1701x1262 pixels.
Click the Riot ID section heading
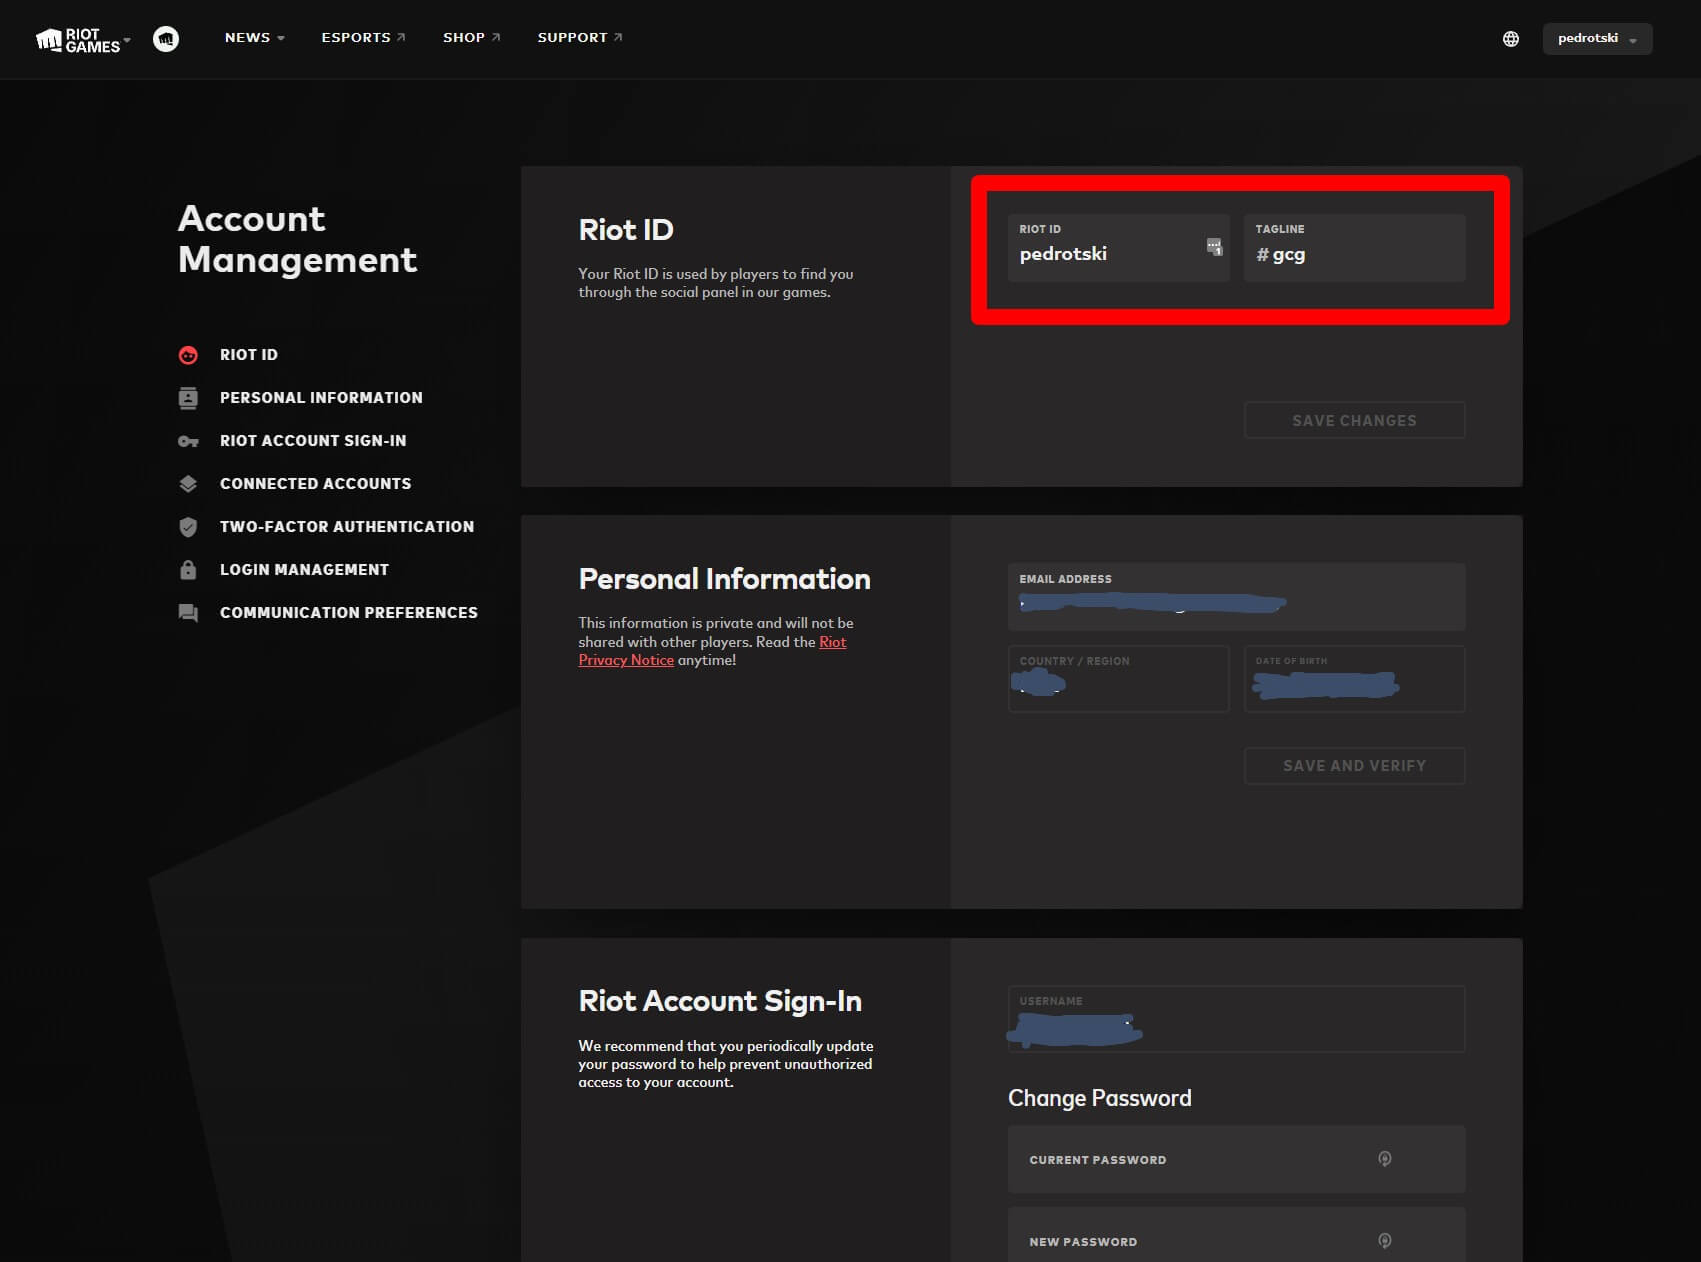click(626, 230)
